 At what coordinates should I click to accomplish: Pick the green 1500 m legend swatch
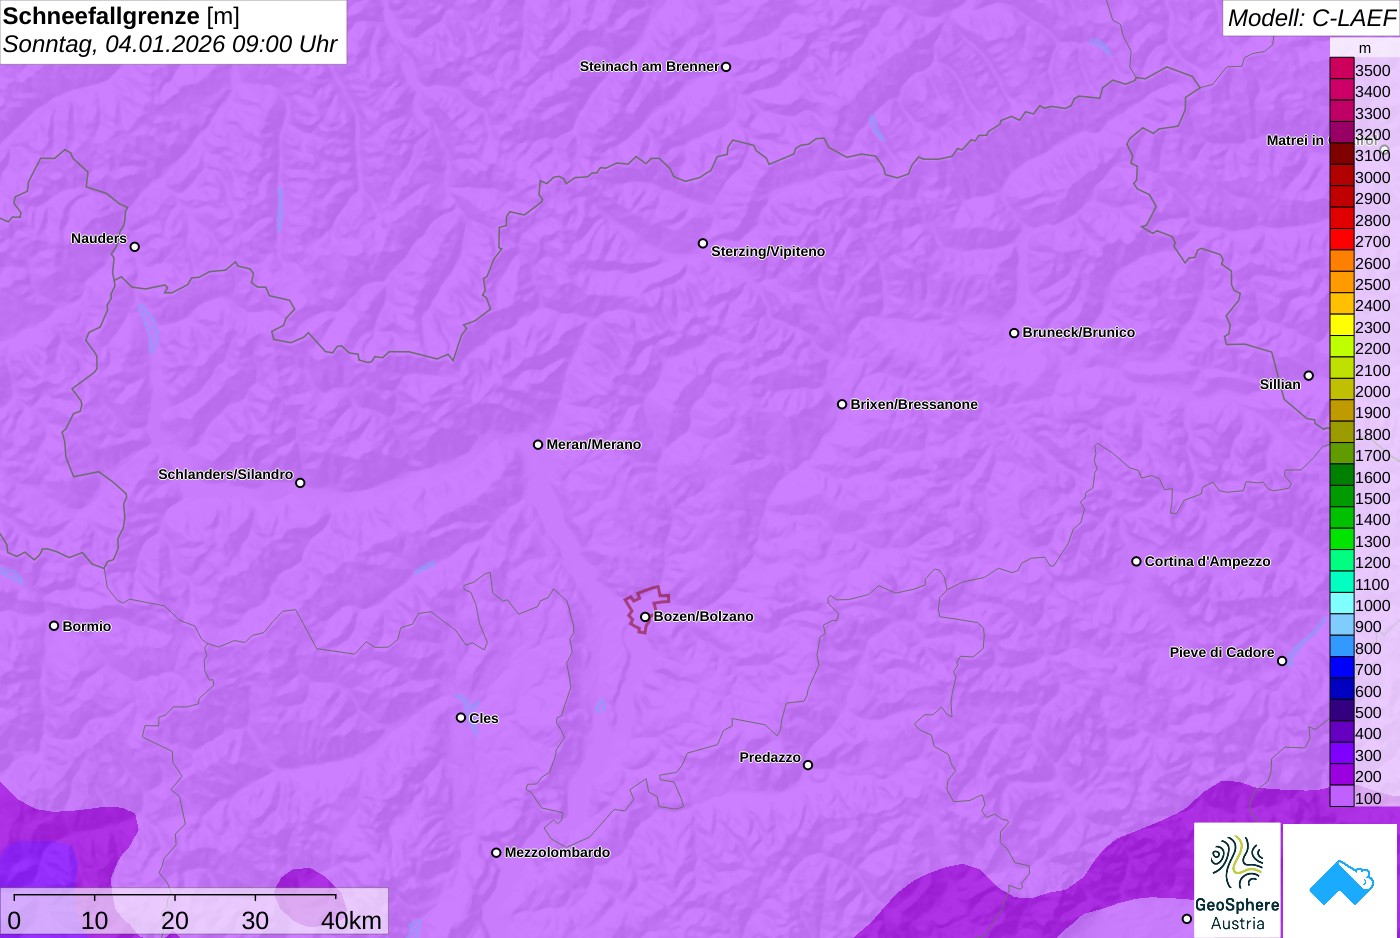click(1342, 497)
